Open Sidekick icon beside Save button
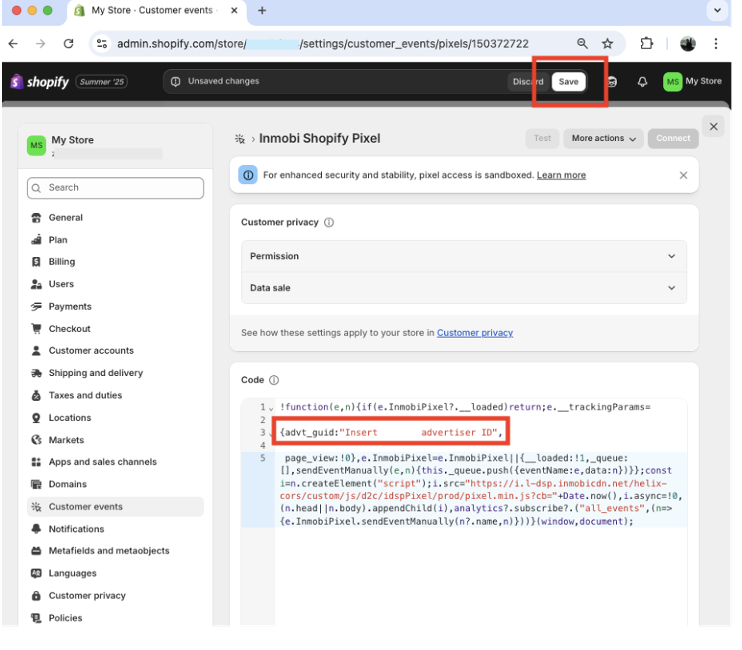The image size is (742, 650). 612,82
